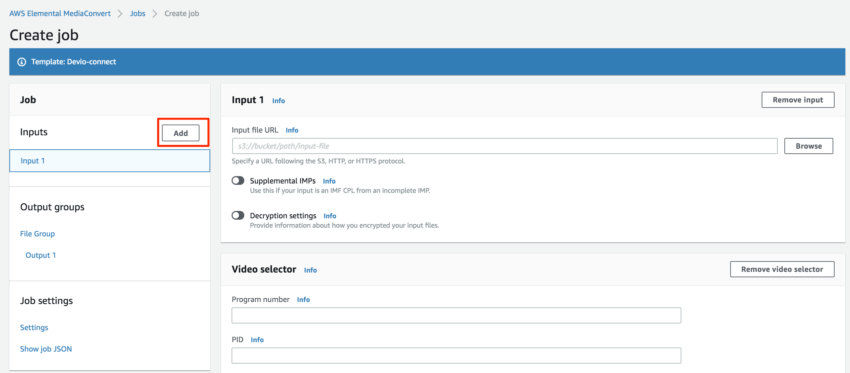
Task: Turn on Decryption settings toggle
Action: 238,216
